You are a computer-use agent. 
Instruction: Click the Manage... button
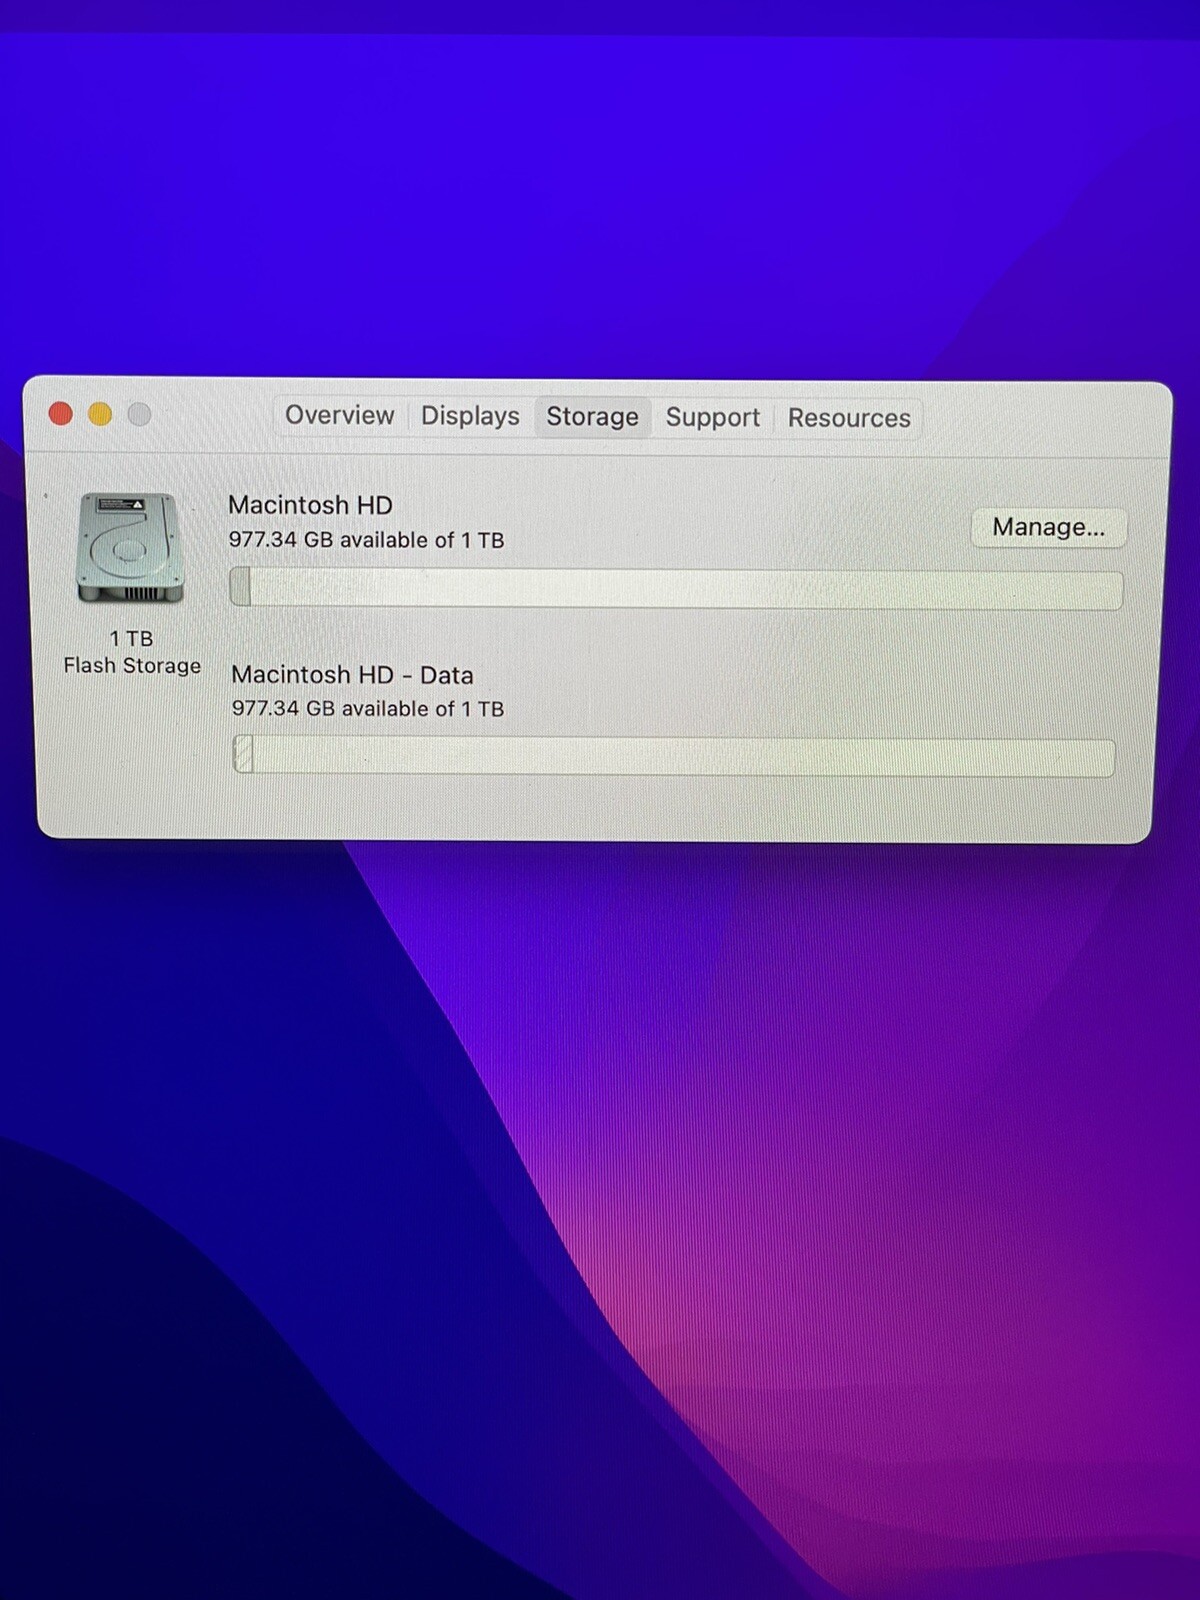[1048, 527]
